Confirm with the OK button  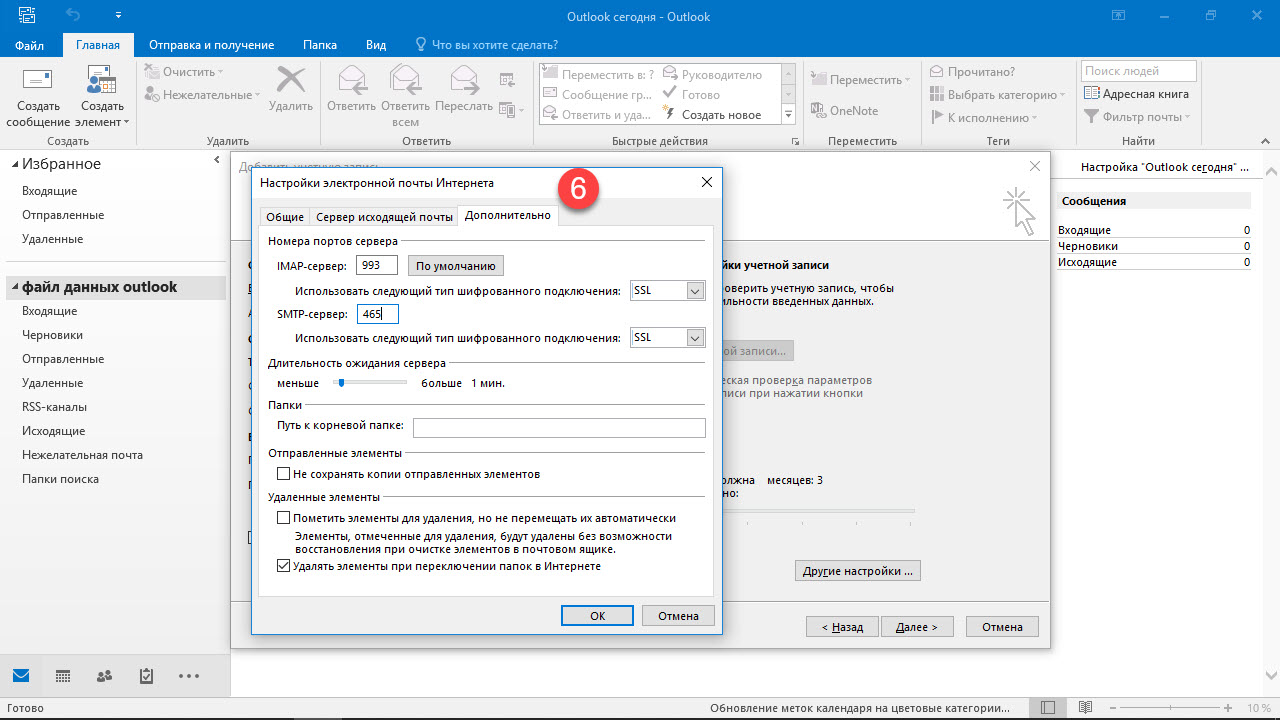(x=597, y=616)
